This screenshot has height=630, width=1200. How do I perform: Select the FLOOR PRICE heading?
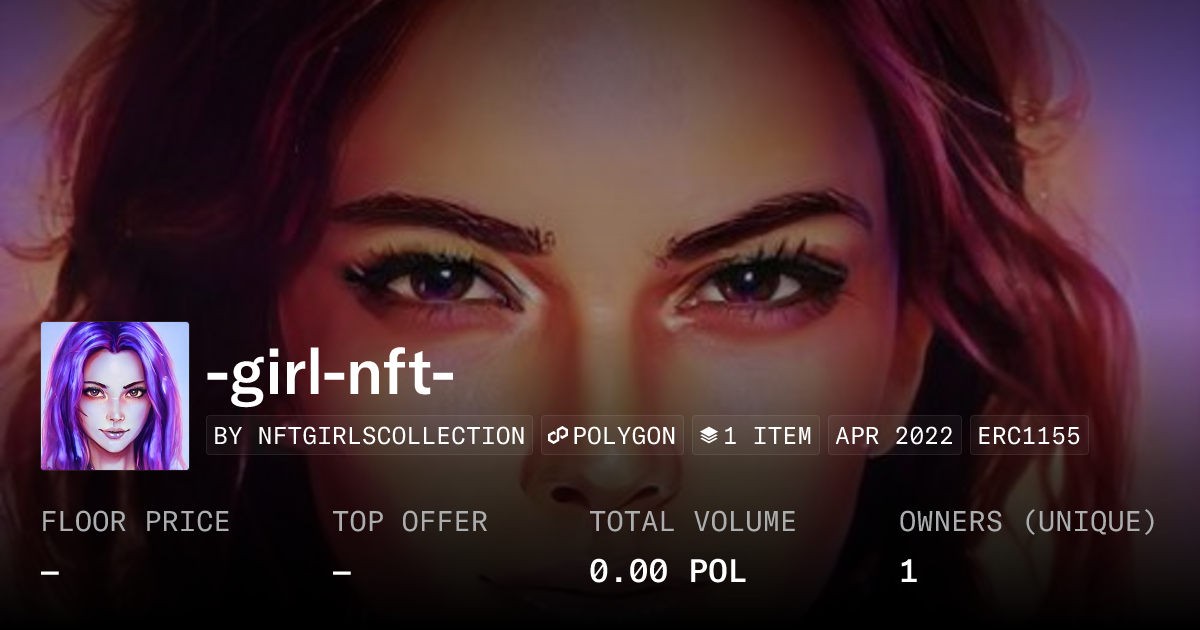click(135, 522)
